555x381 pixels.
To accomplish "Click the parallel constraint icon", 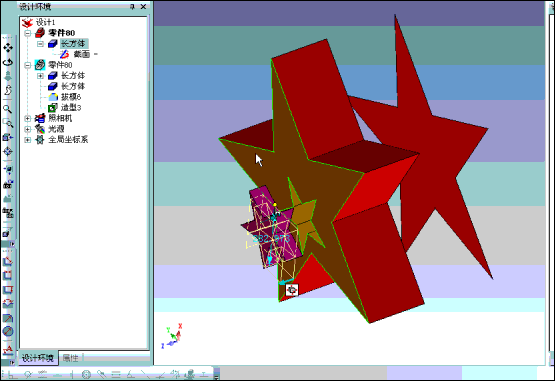I will [x=43, y=374].
